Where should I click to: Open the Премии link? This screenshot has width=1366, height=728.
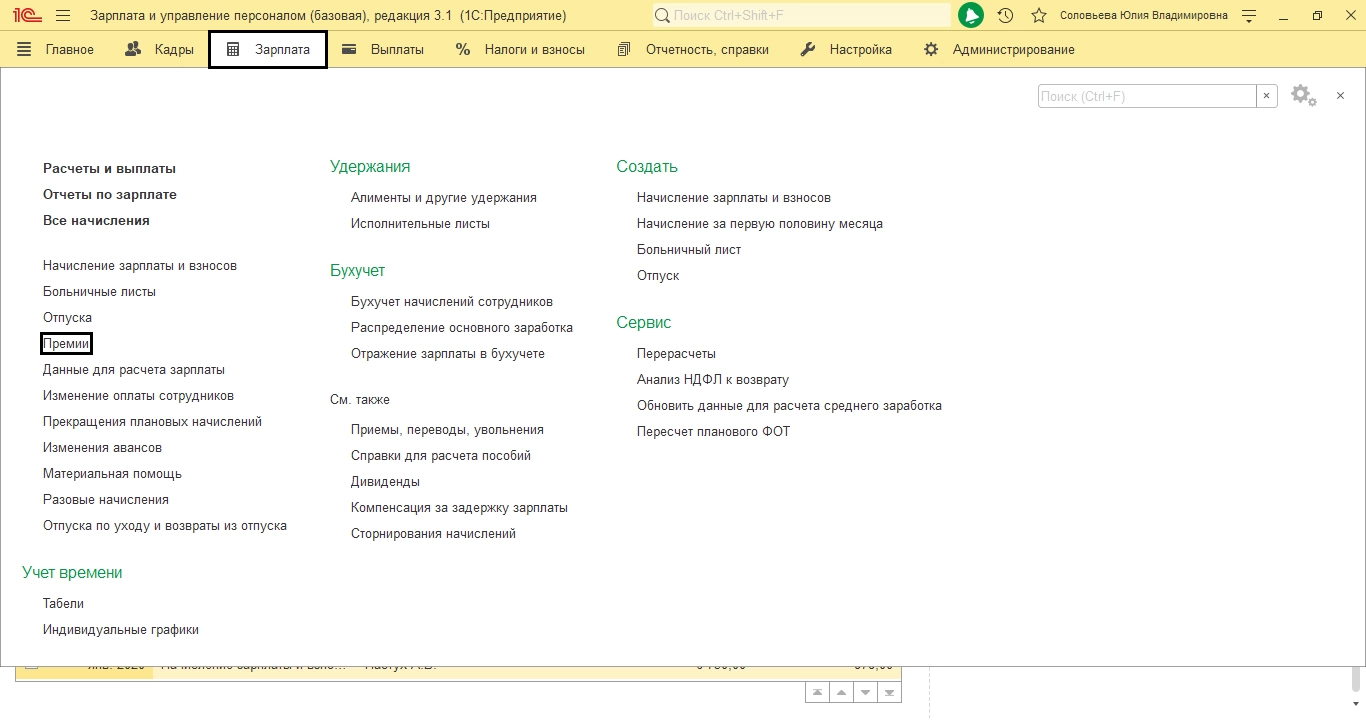click(x=66, y=343)
